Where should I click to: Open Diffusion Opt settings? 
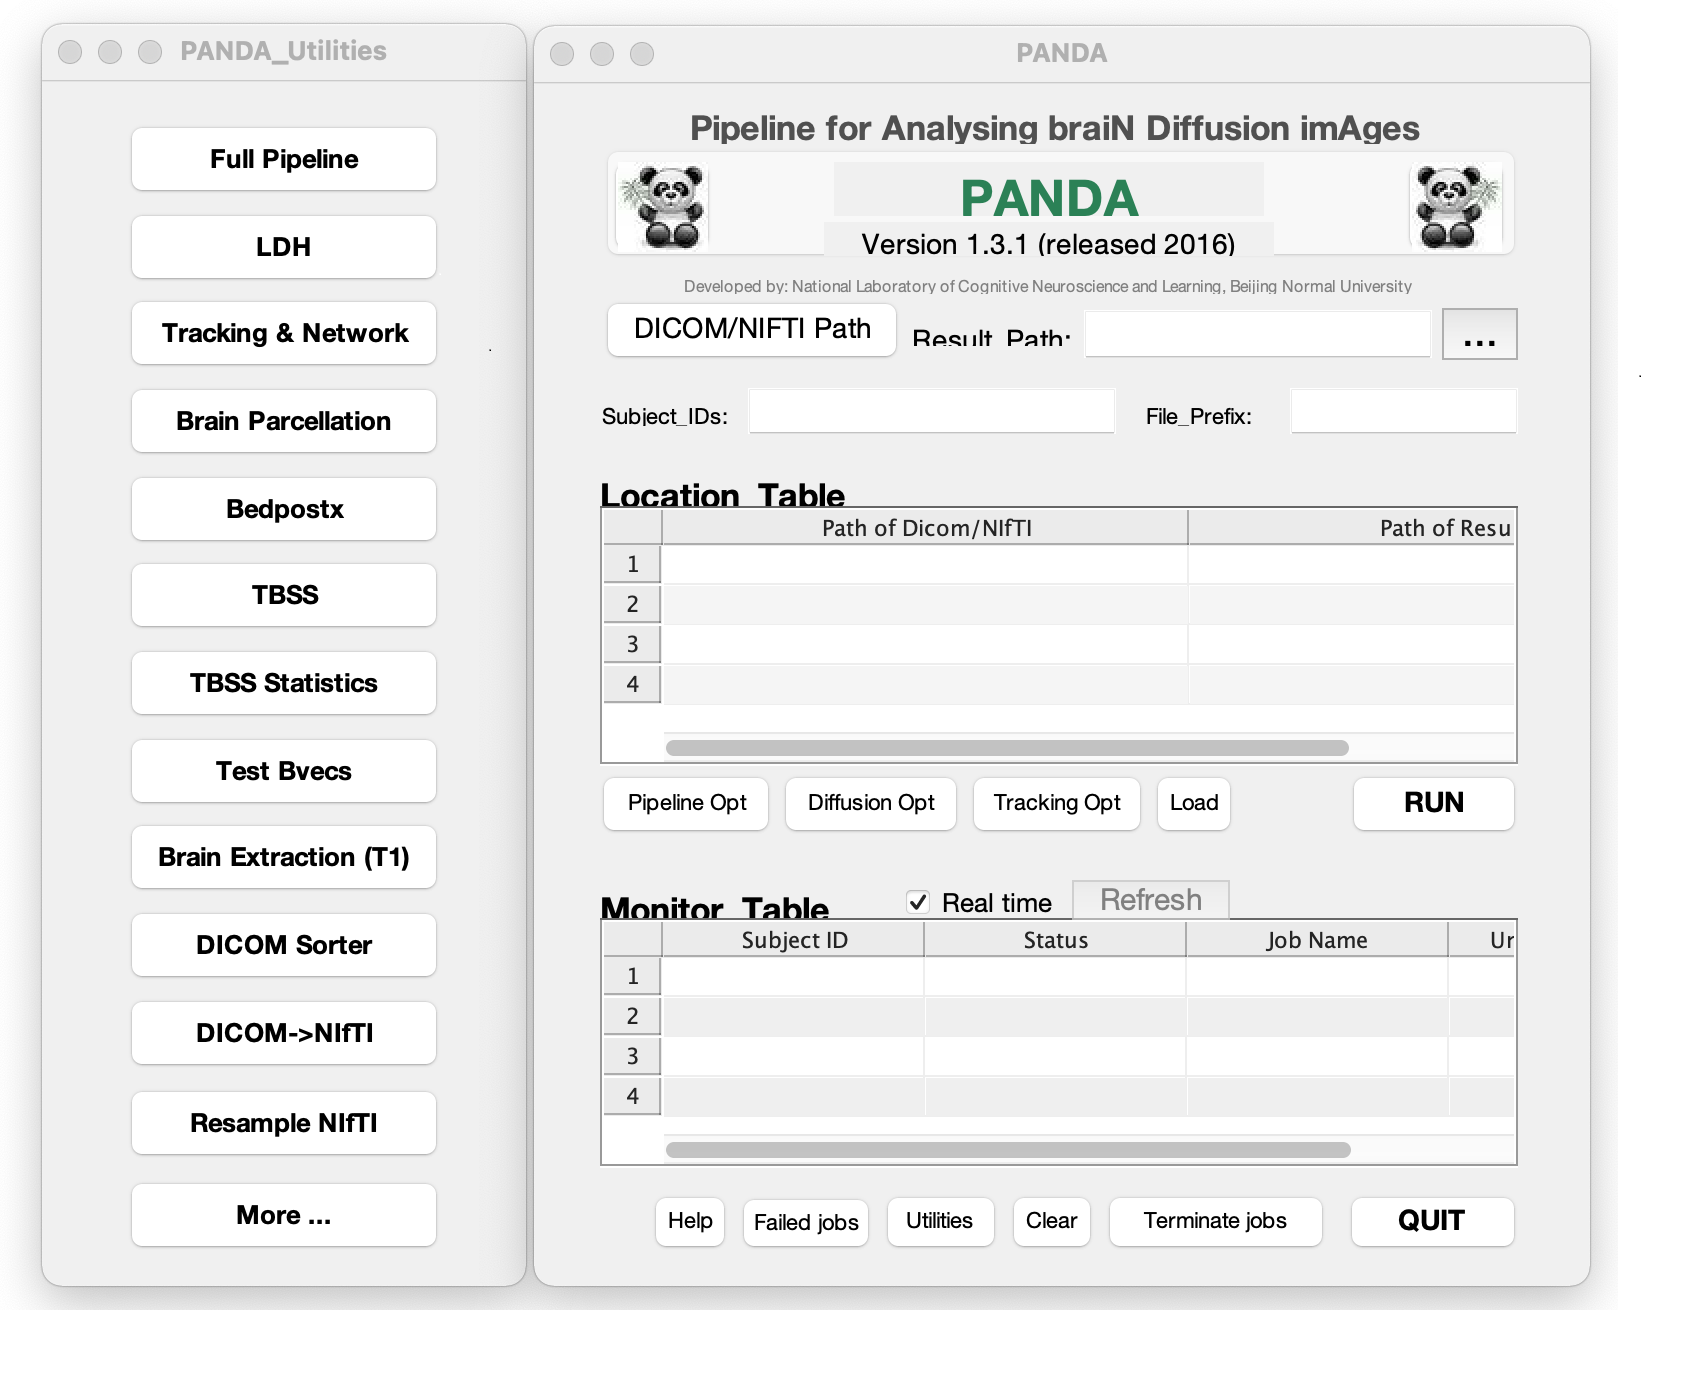870,803
